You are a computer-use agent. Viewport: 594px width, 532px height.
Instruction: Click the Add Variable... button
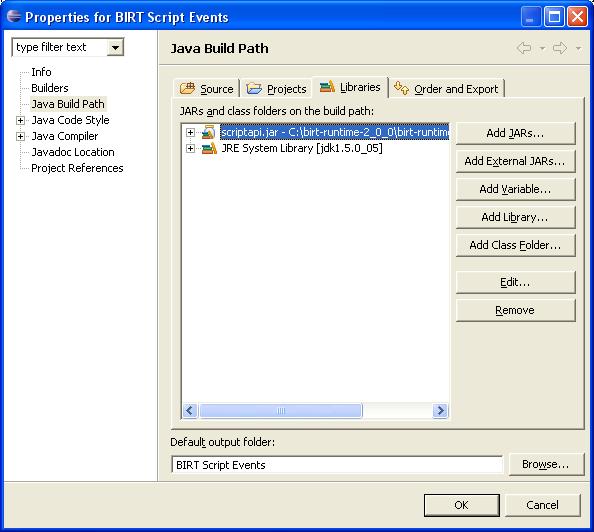click(x=516, y=189)
